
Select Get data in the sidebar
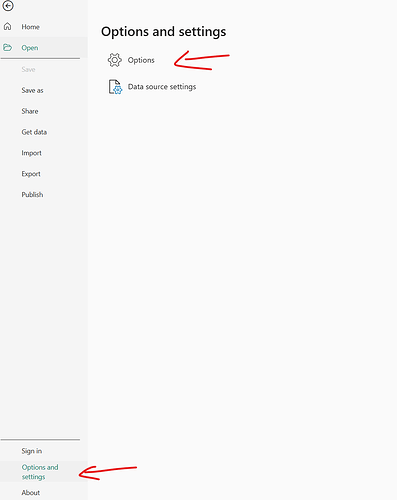pyautogui.click(x=34, y=132)
